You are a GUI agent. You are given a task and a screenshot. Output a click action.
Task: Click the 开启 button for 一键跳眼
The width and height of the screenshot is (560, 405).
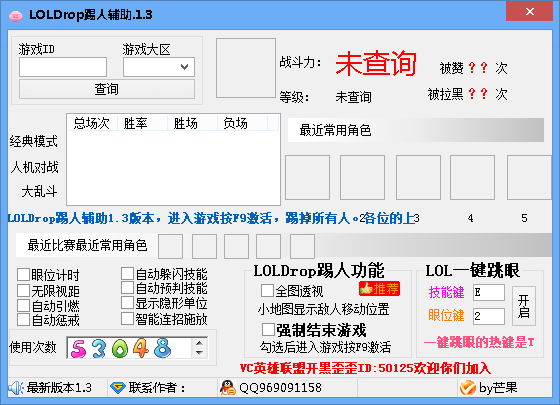pyautogui.click(x=524, y=306)
